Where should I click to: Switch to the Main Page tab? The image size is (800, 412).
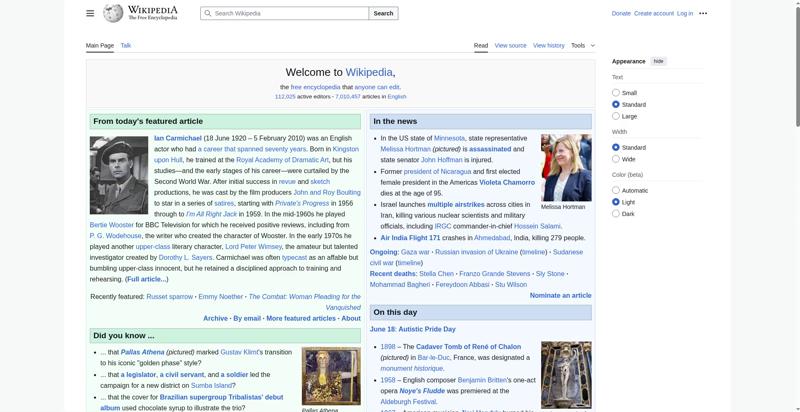tap(100, 45)
